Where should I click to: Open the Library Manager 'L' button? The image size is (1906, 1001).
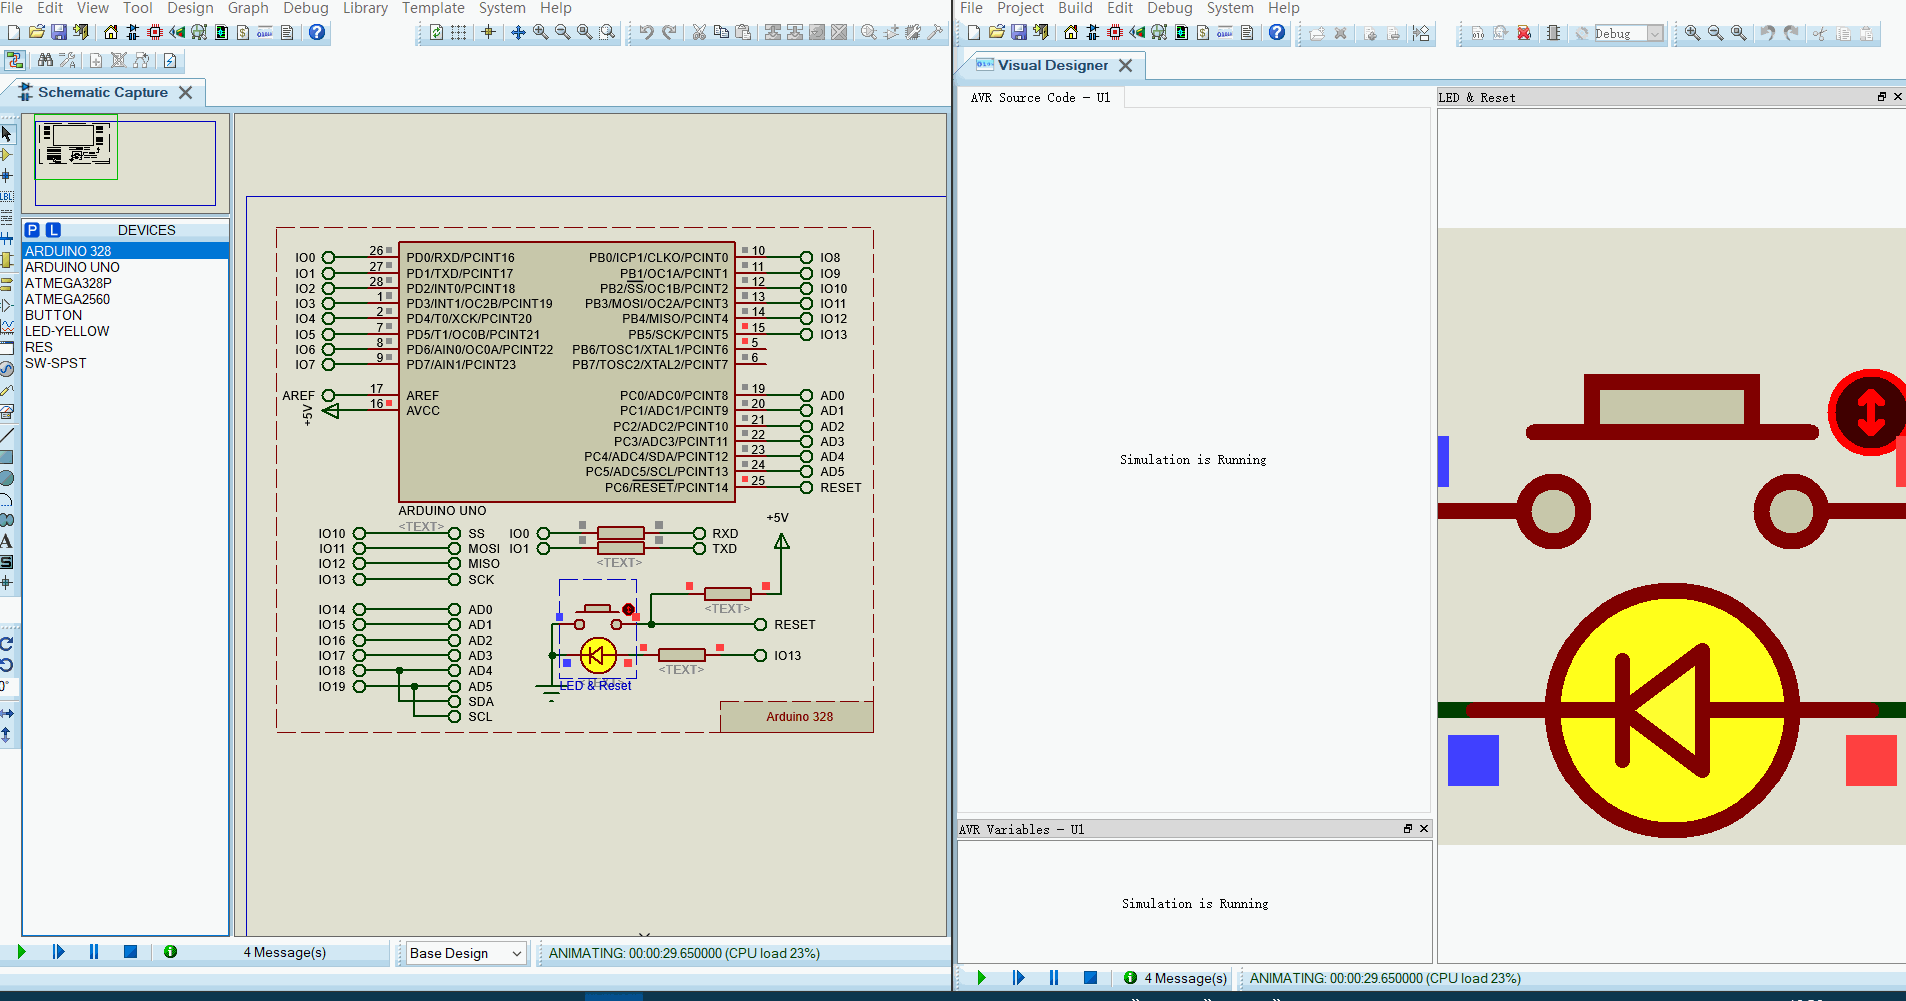point(53,230)
